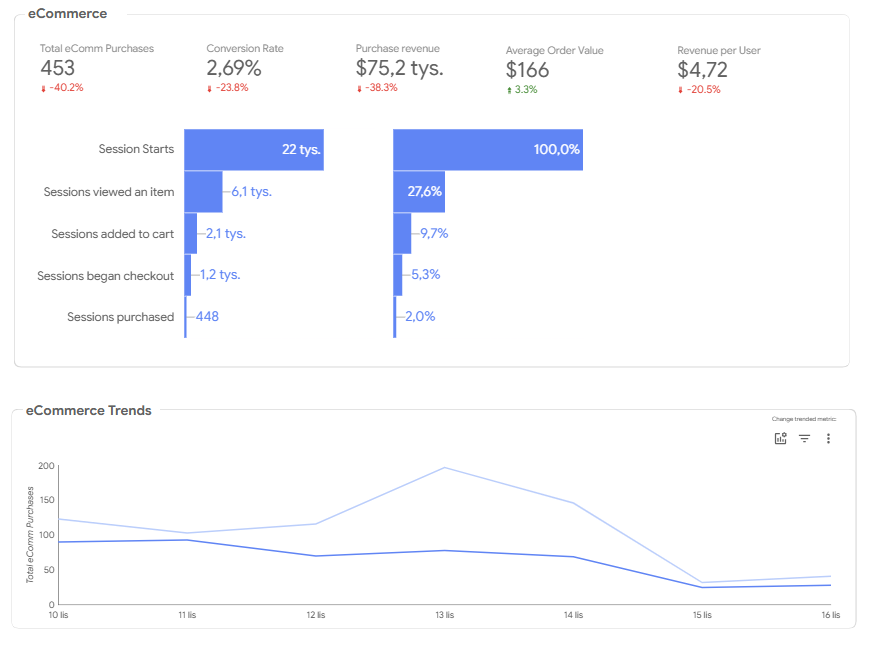Click the trend line peak at 13 lis
This screenshot has width=873, height=665.
point(444,468)
